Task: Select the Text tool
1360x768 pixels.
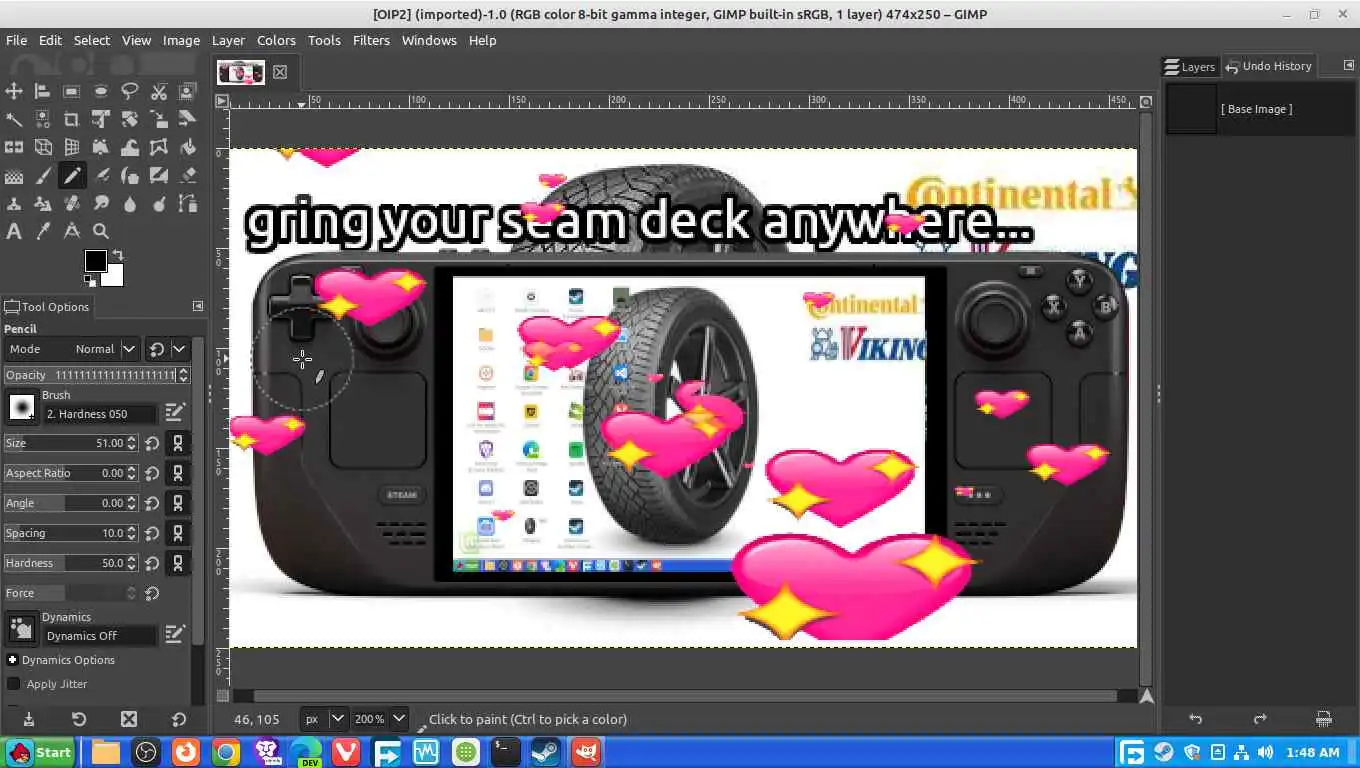Action: coord(14,231)
